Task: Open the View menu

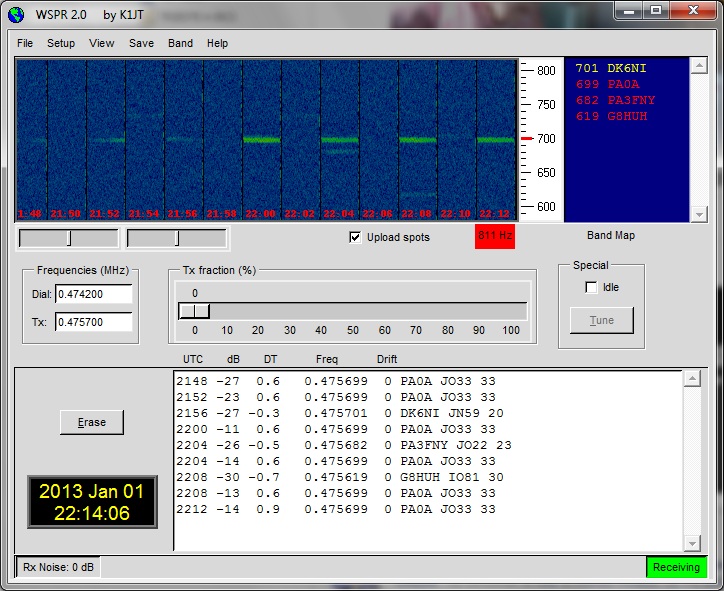Action: [102, 43]
